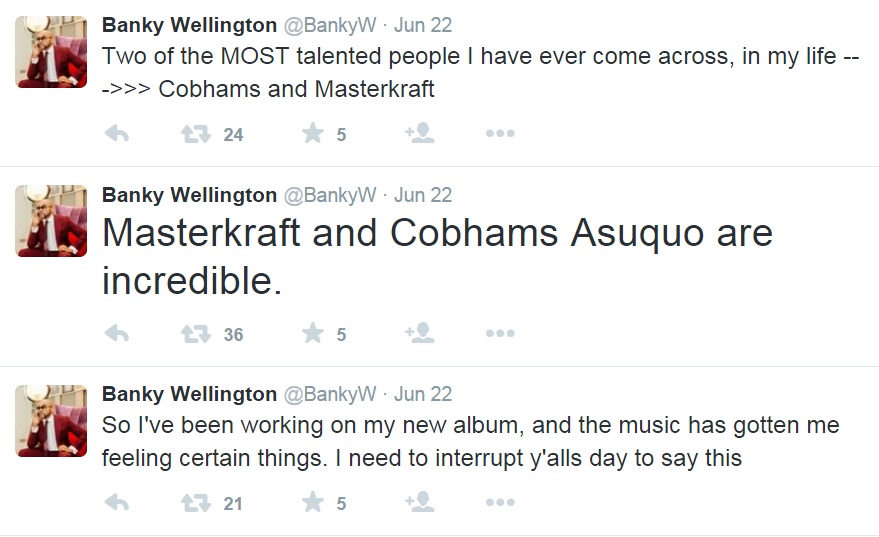Reply to the 'new album' tweet
The image size is (879, 537).
click(117, 503)
